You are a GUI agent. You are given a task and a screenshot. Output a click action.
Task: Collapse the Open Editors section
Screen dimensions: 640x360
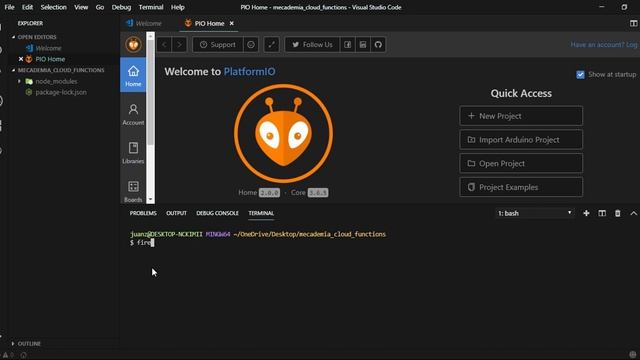pos(37,37)
